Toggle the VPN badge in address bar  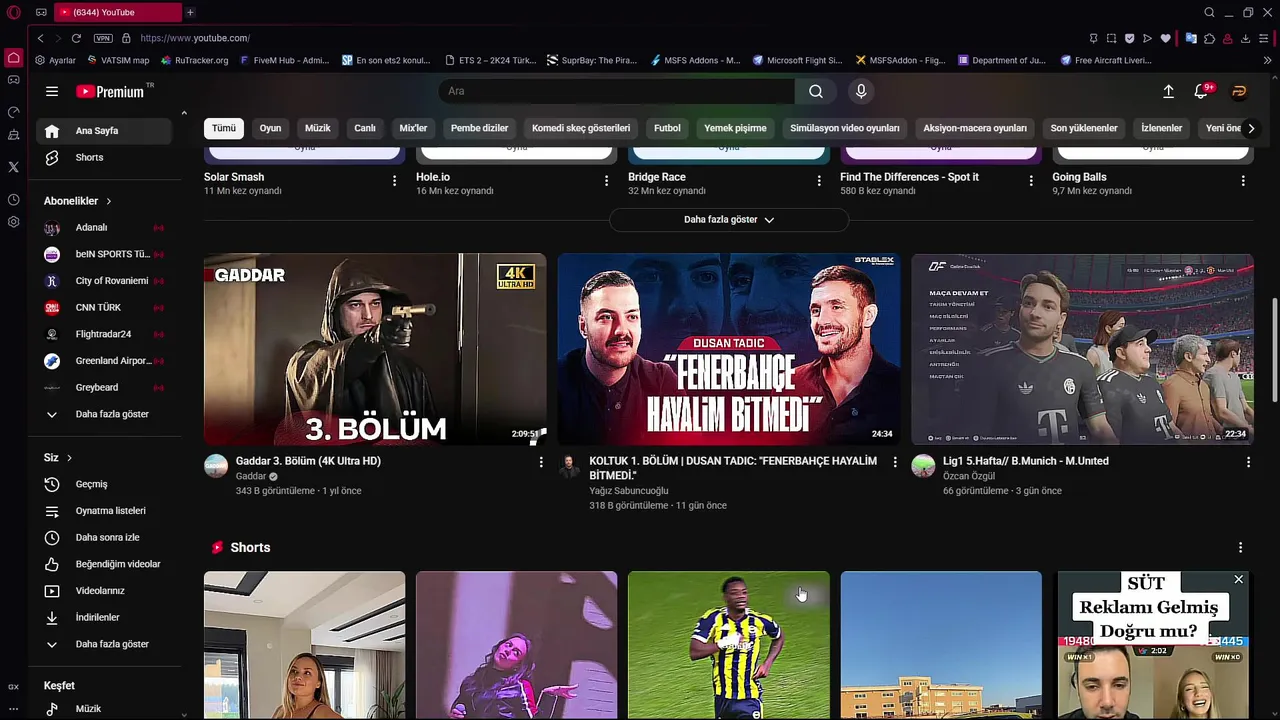pos(103,38)
